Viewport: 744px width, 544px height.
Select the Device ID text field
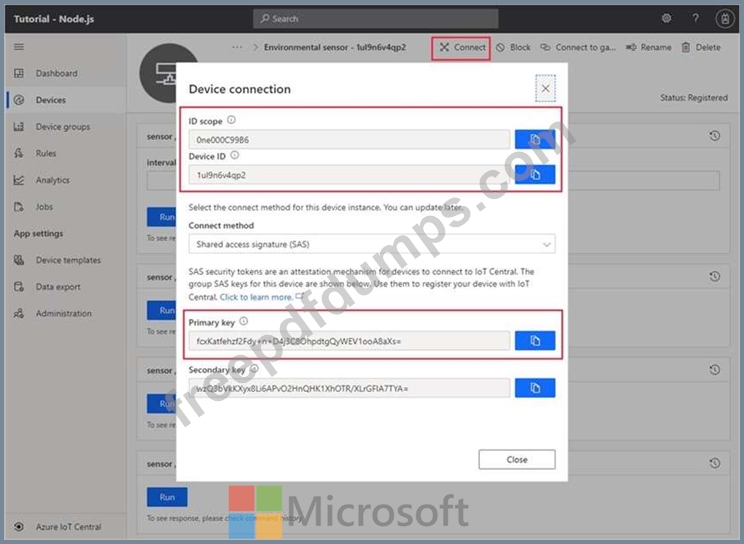349,175
